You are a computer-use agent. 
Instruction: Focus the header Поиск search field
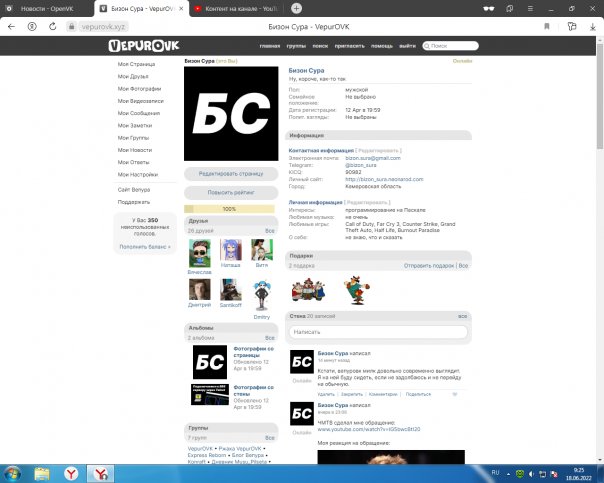(450, 46)
